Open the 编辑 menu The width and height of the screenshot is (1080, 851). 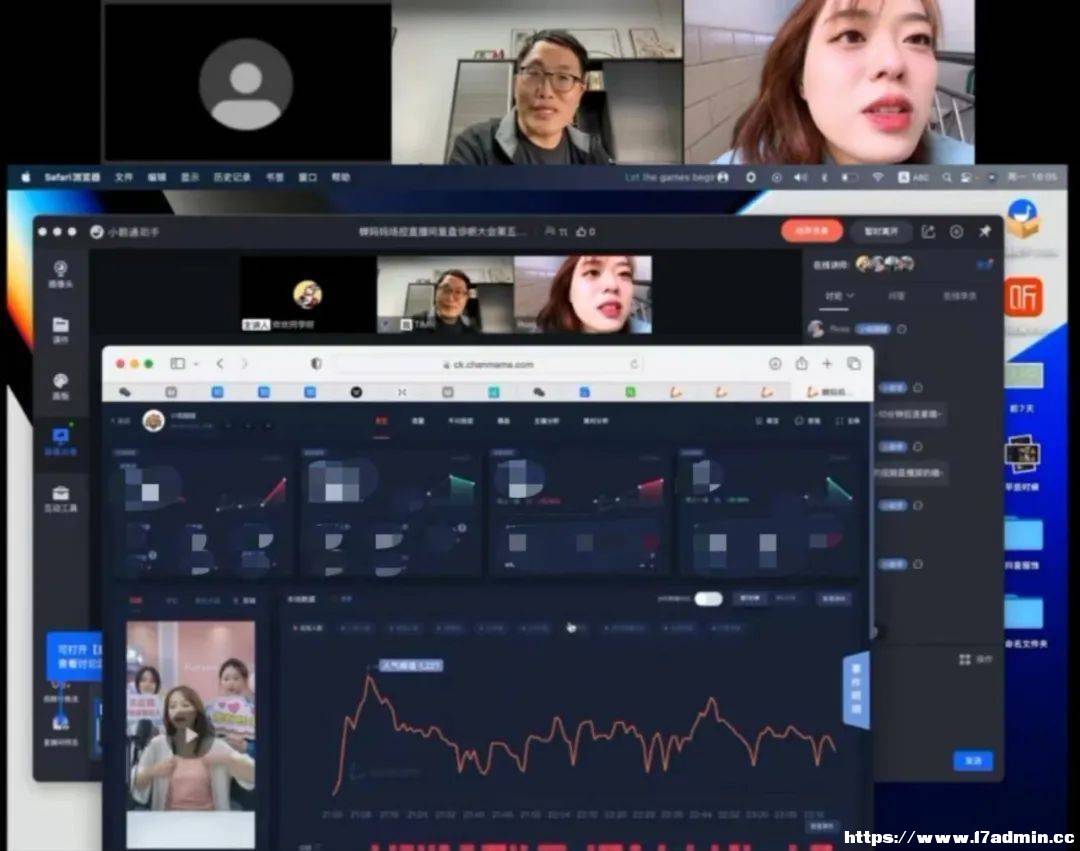pyautogui.click(x=157, y=177)
